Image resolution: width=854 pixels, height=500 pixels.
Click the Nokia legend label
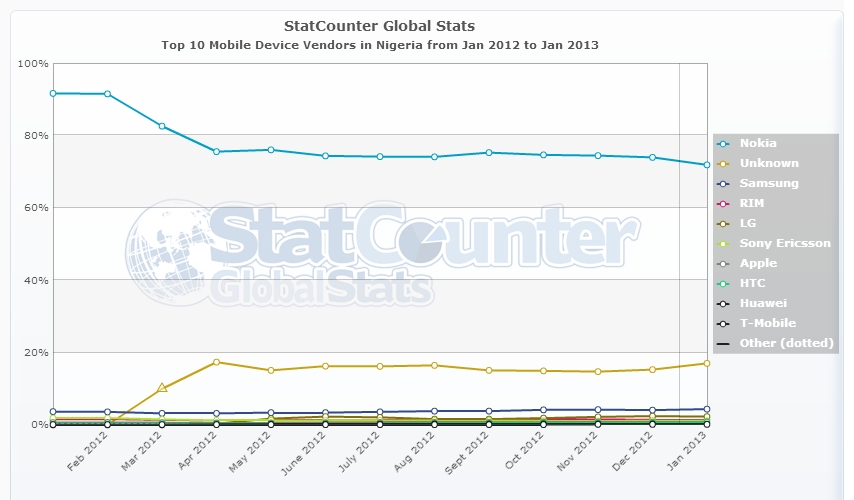point(758,143)
